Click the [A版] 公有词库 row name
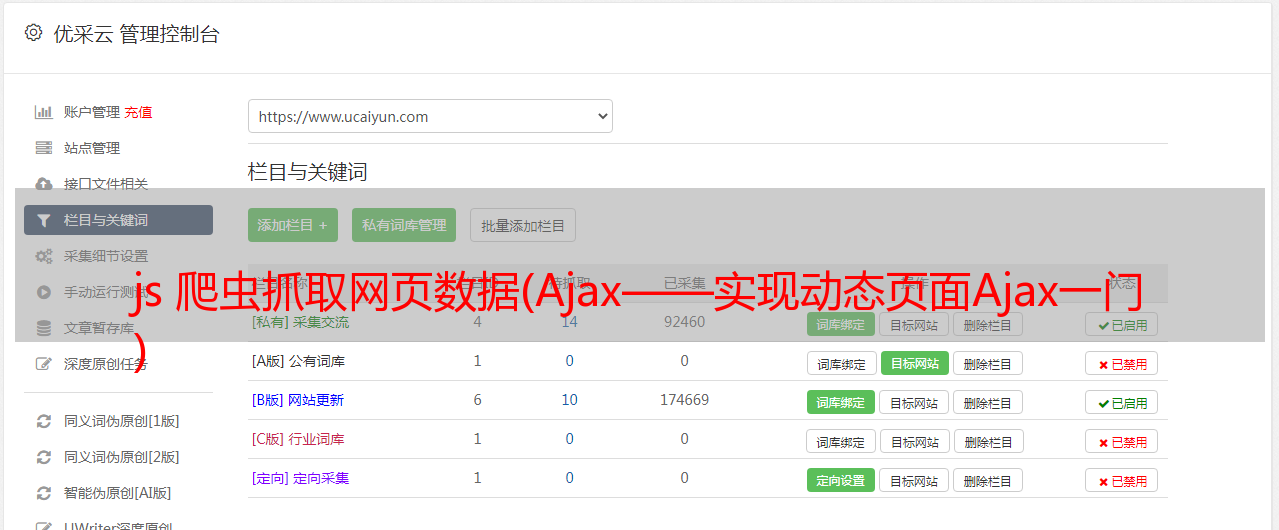The width and height of the screenshot is (1279, 530). click(x=298, y=361)
